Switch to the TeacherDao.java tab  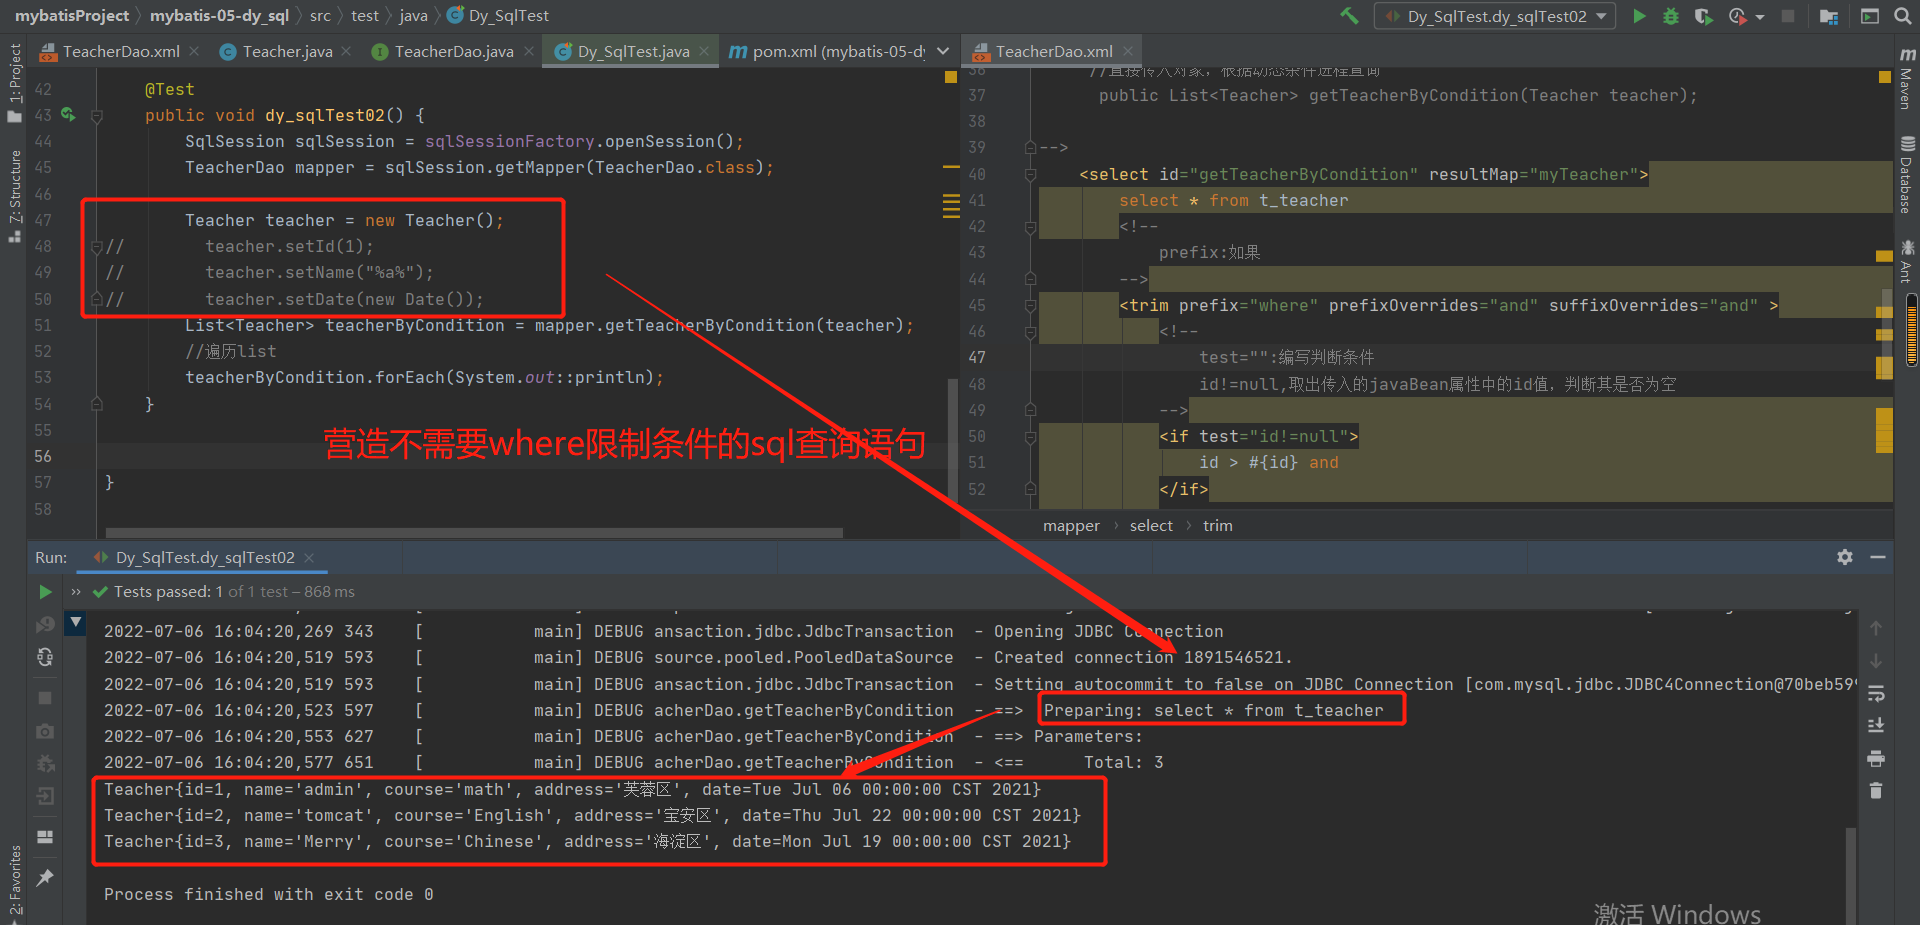click(454, 51)
